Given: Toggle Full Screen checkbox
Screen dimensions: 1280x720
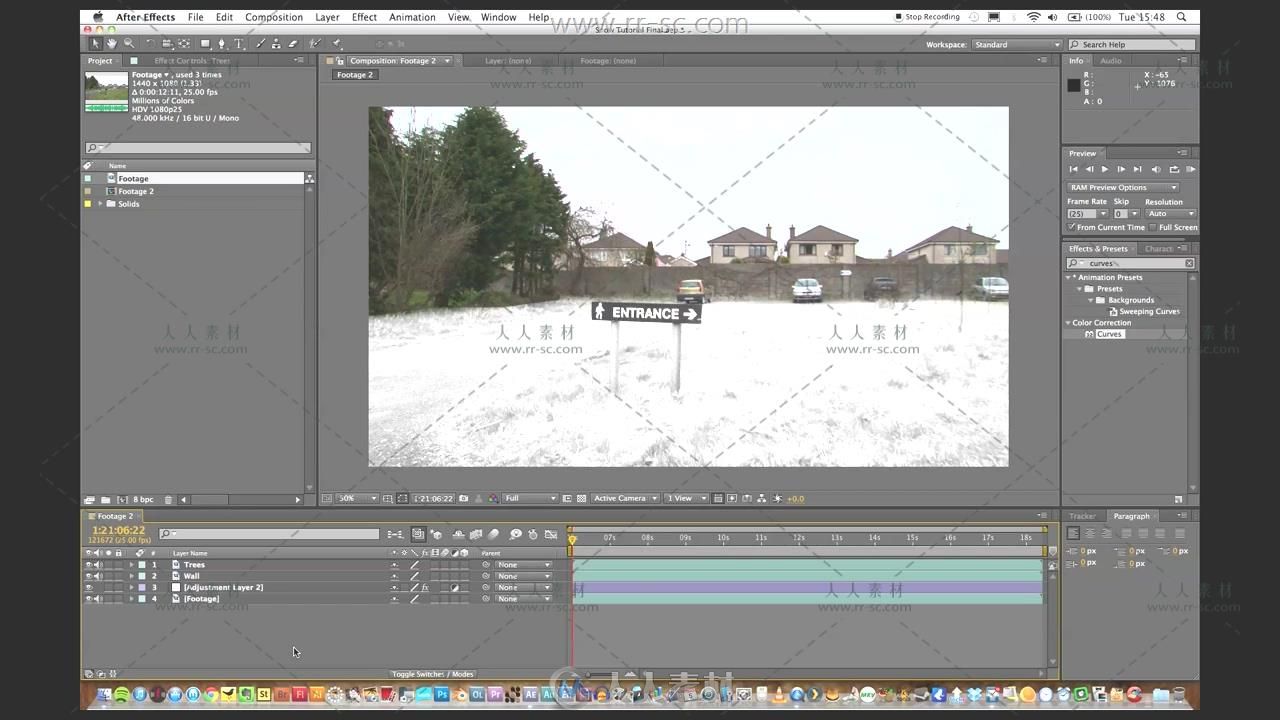Looking at the screenshot, I should click(1153, 227).
